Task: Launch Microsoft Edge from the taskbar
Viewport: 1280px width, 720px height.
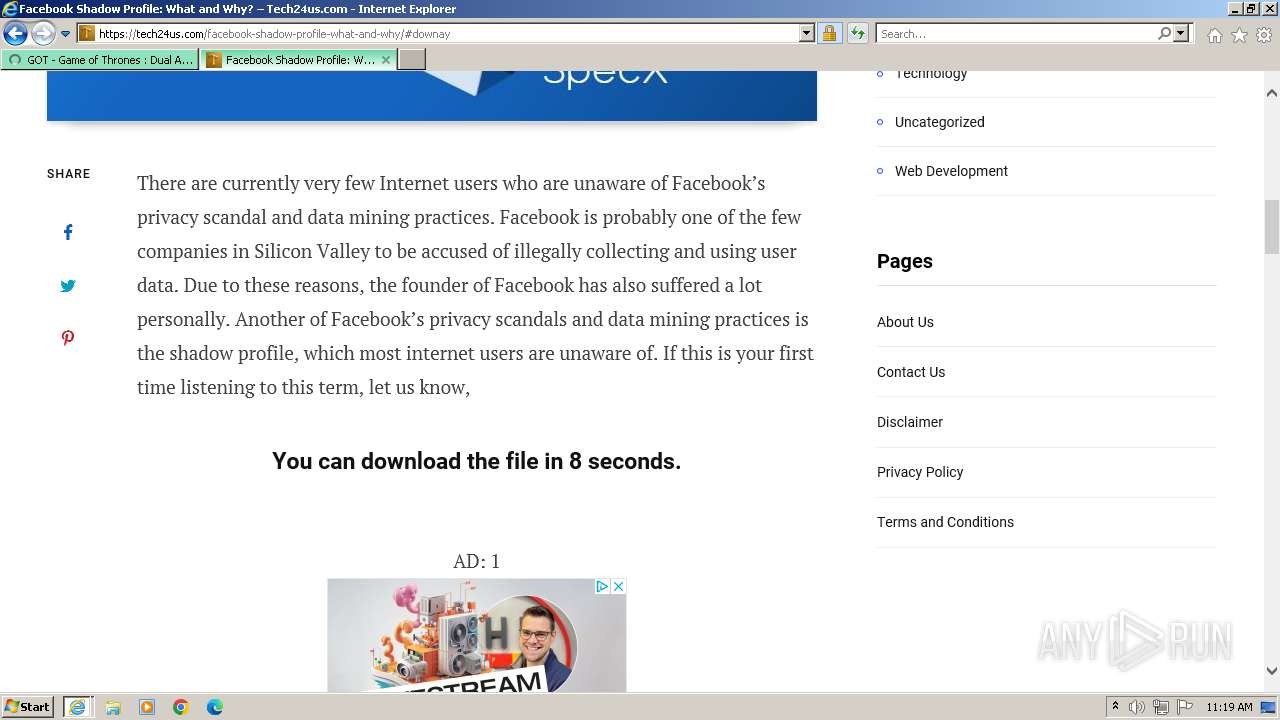Action: [x=215, y=707]
